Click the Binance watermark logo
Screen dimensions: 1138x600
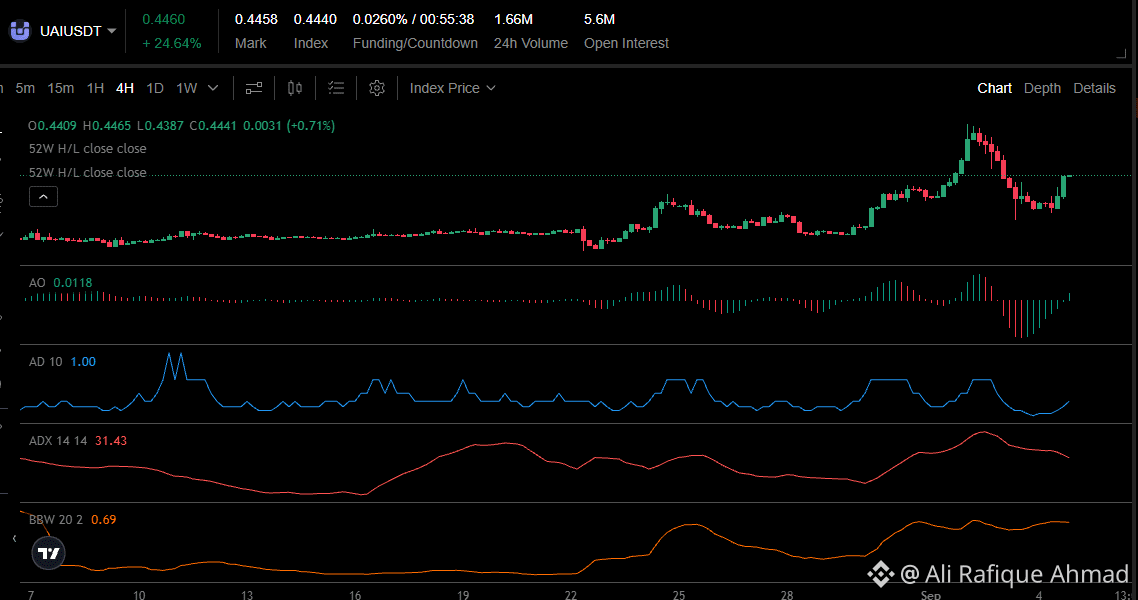tap(881, 574)
